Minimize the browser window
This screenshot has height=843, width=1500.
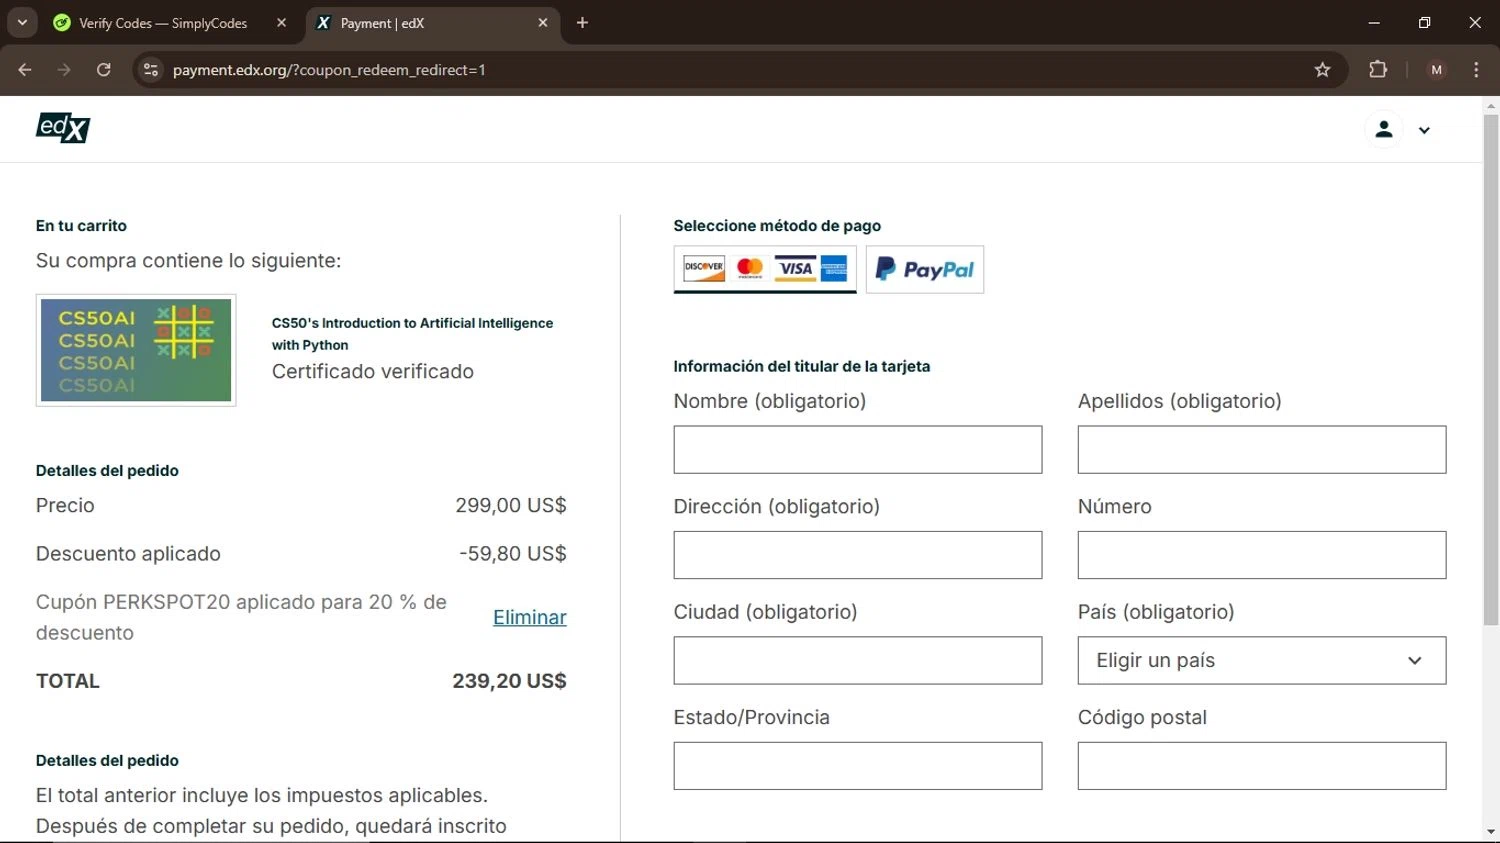point(1374,22)
